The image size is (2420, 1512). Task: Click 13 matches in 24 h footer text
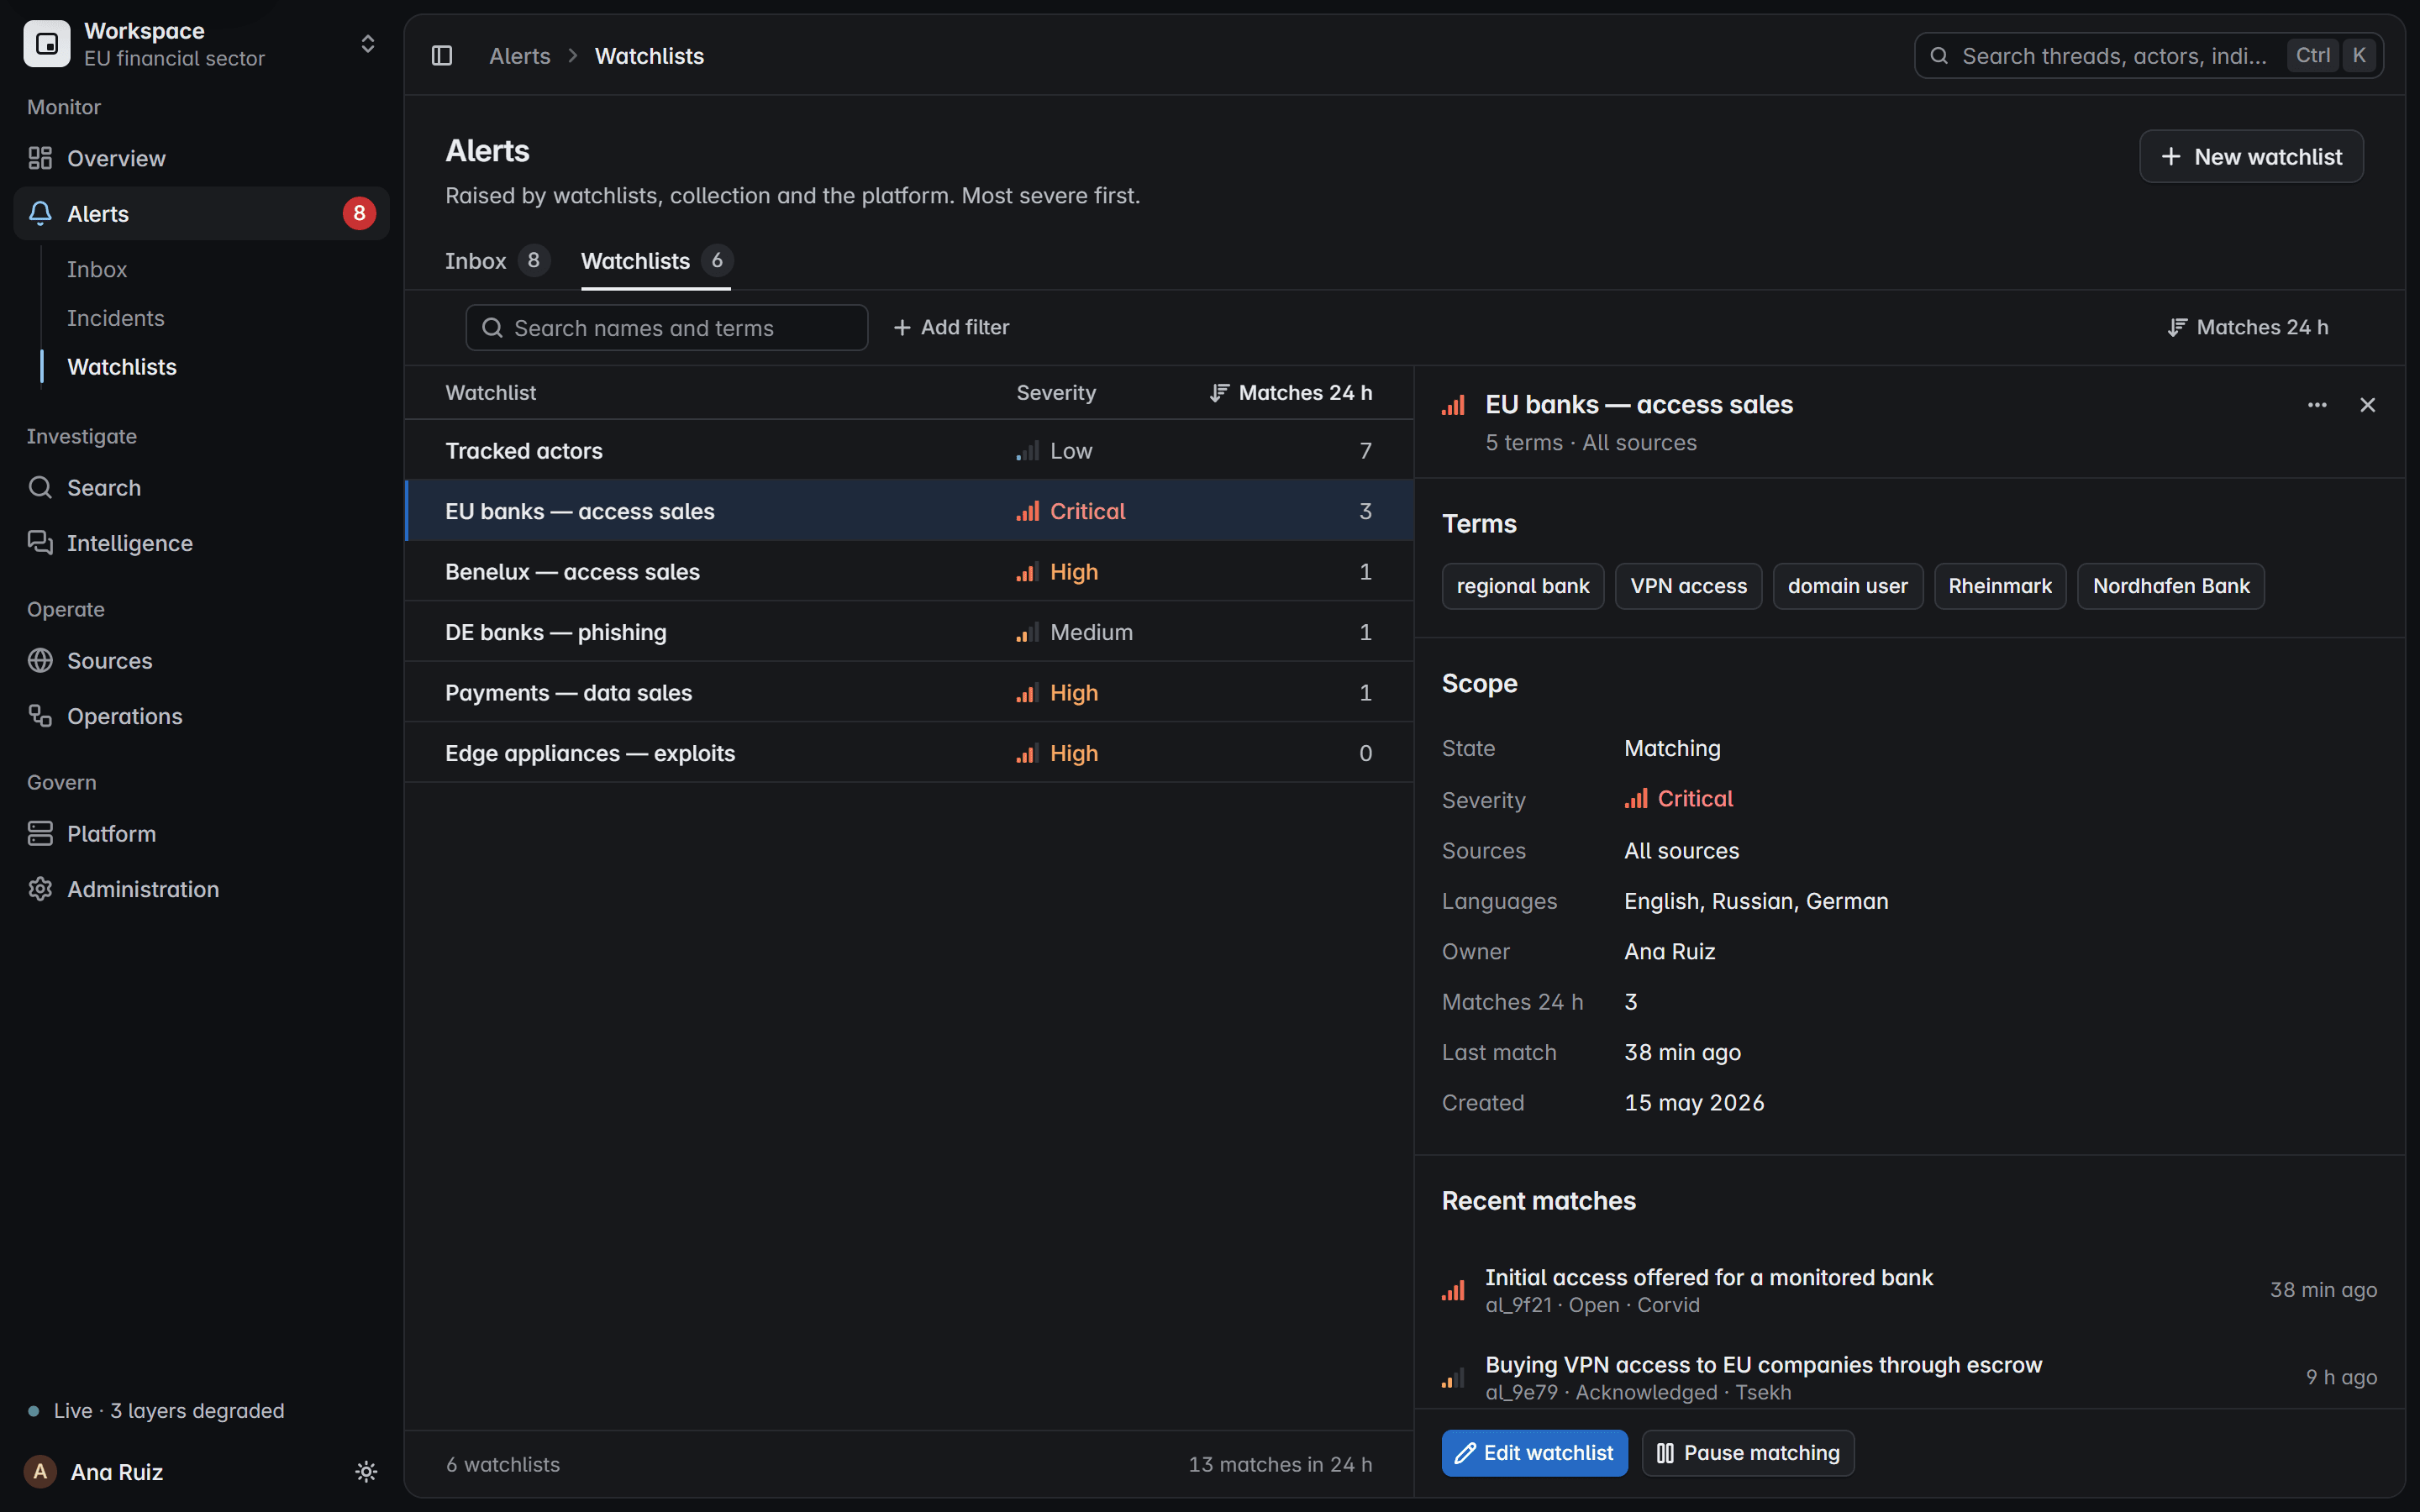point(1280,1465)
